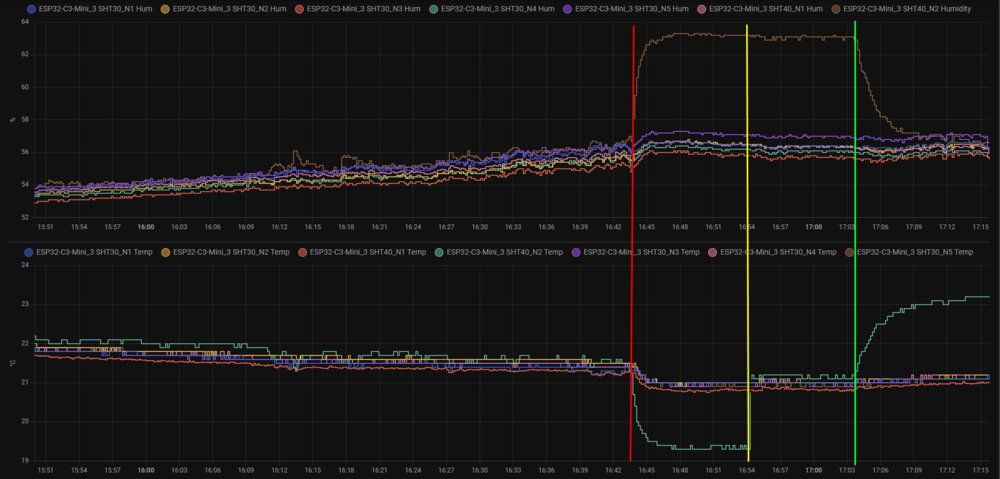Click the 16:48 tick in temperature chart
Viewport: 1000px width, 479px height.
tap(680, 469)
